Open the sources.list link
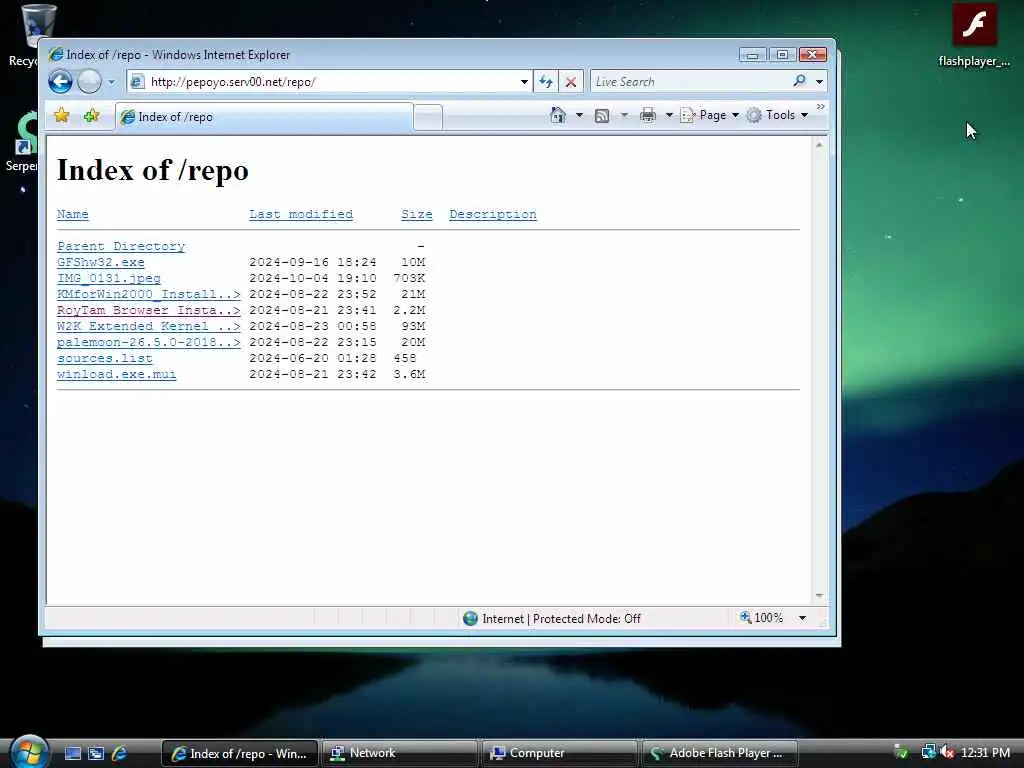The height and width of the screenshot is (768, 1024). pos(104,358)
